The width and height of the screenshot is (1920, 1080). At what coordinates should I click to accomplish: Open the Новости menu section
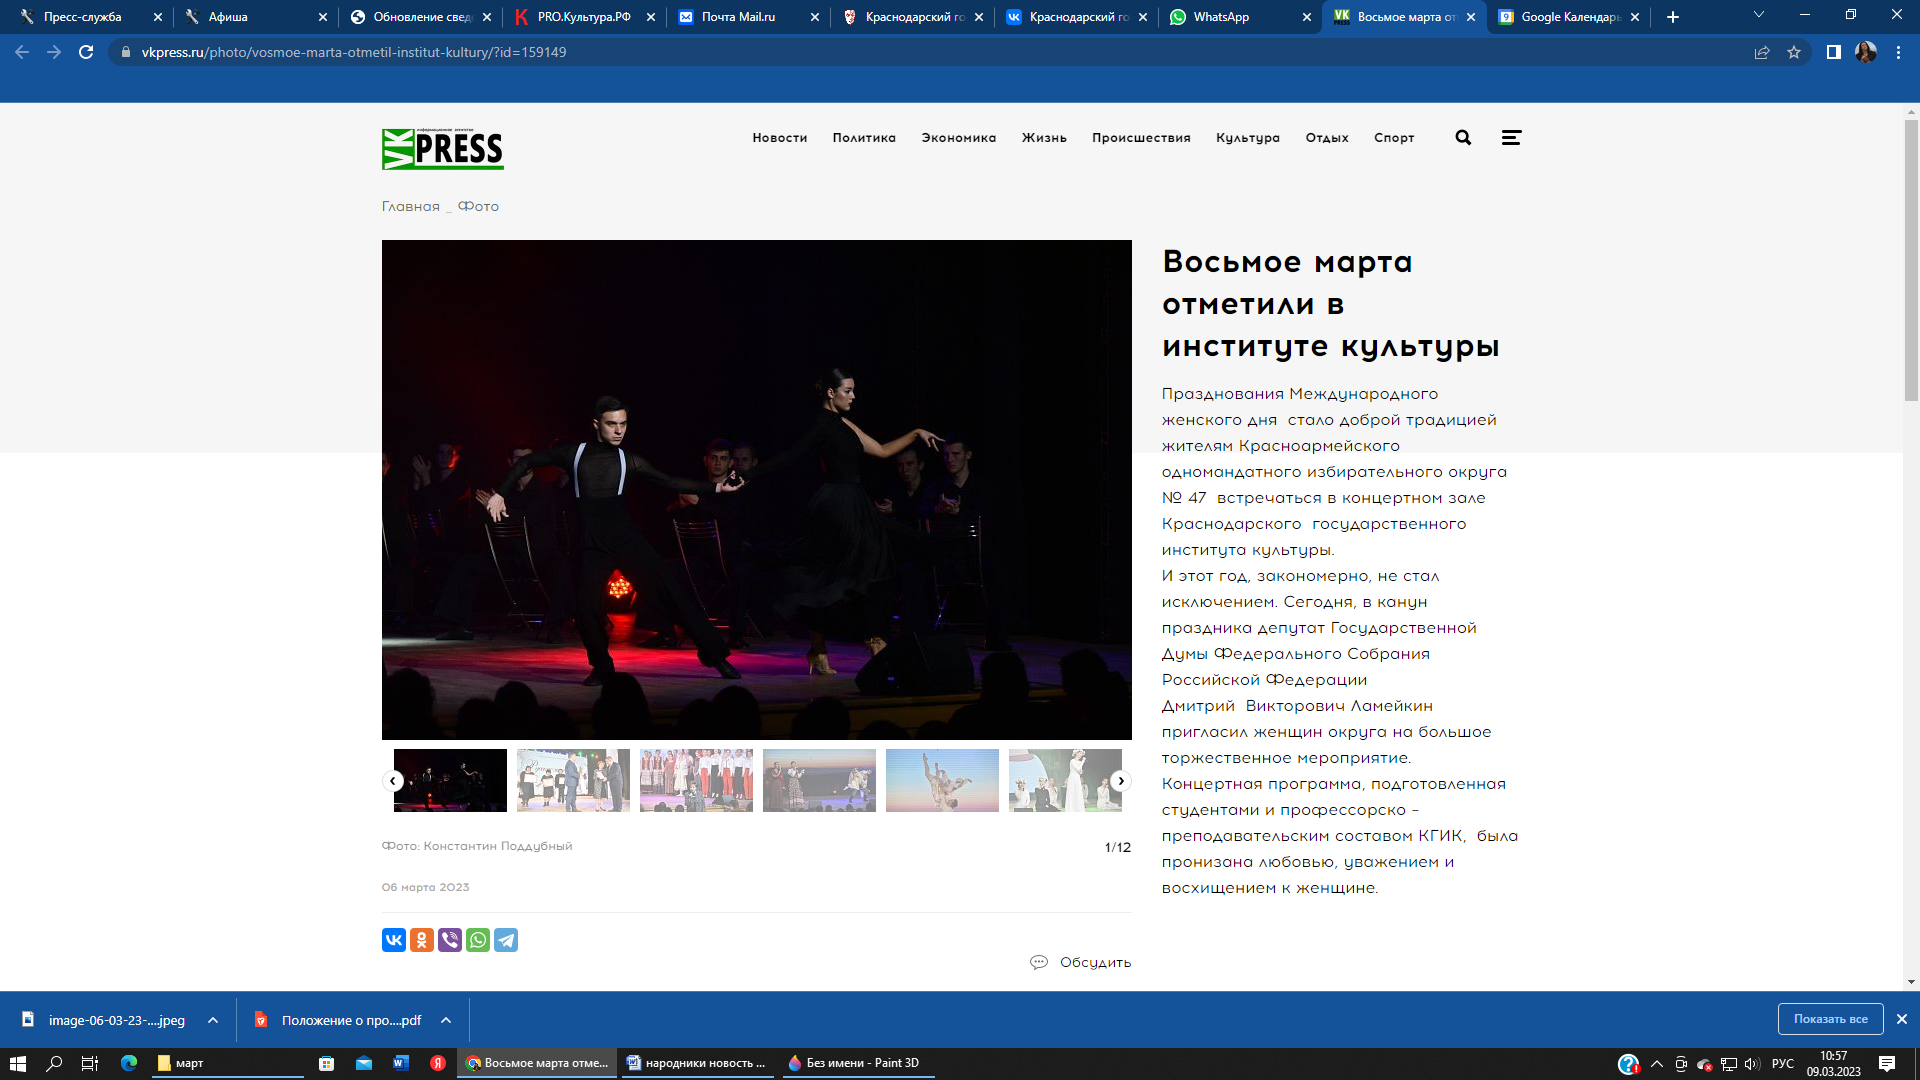pyautogui.click(x=779, y=138)
